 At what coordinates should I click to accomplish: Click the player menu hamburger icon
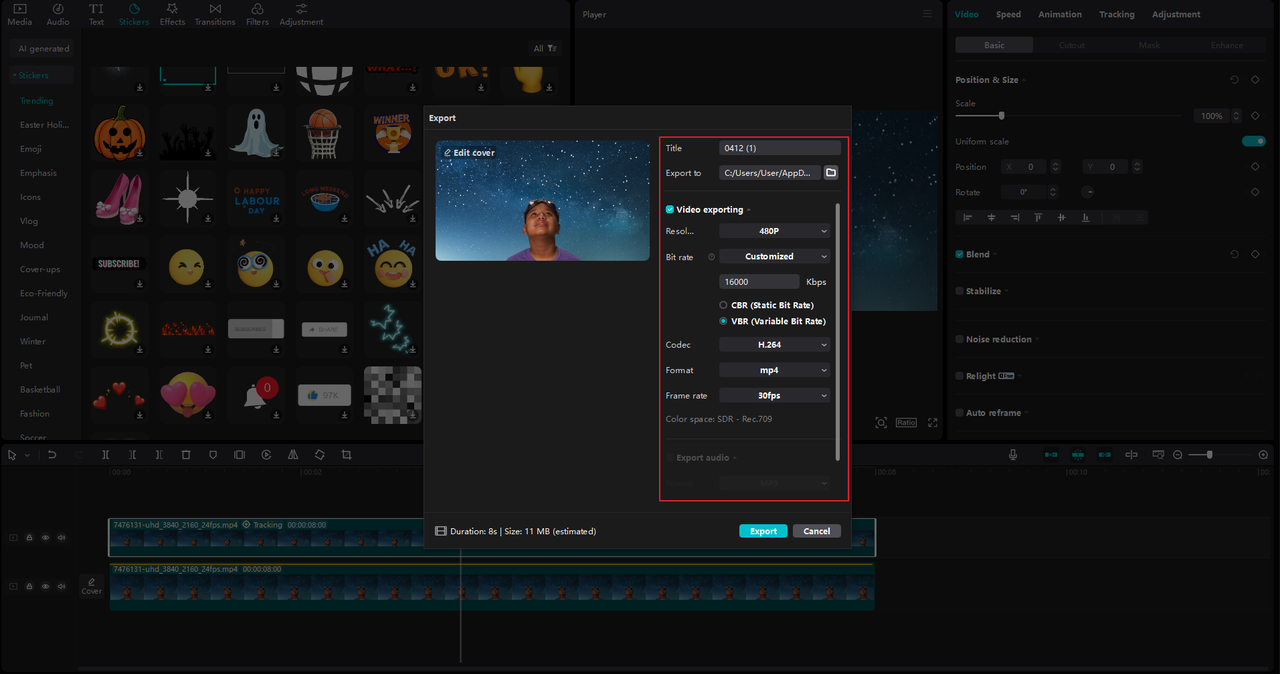[x=927, y=14]
